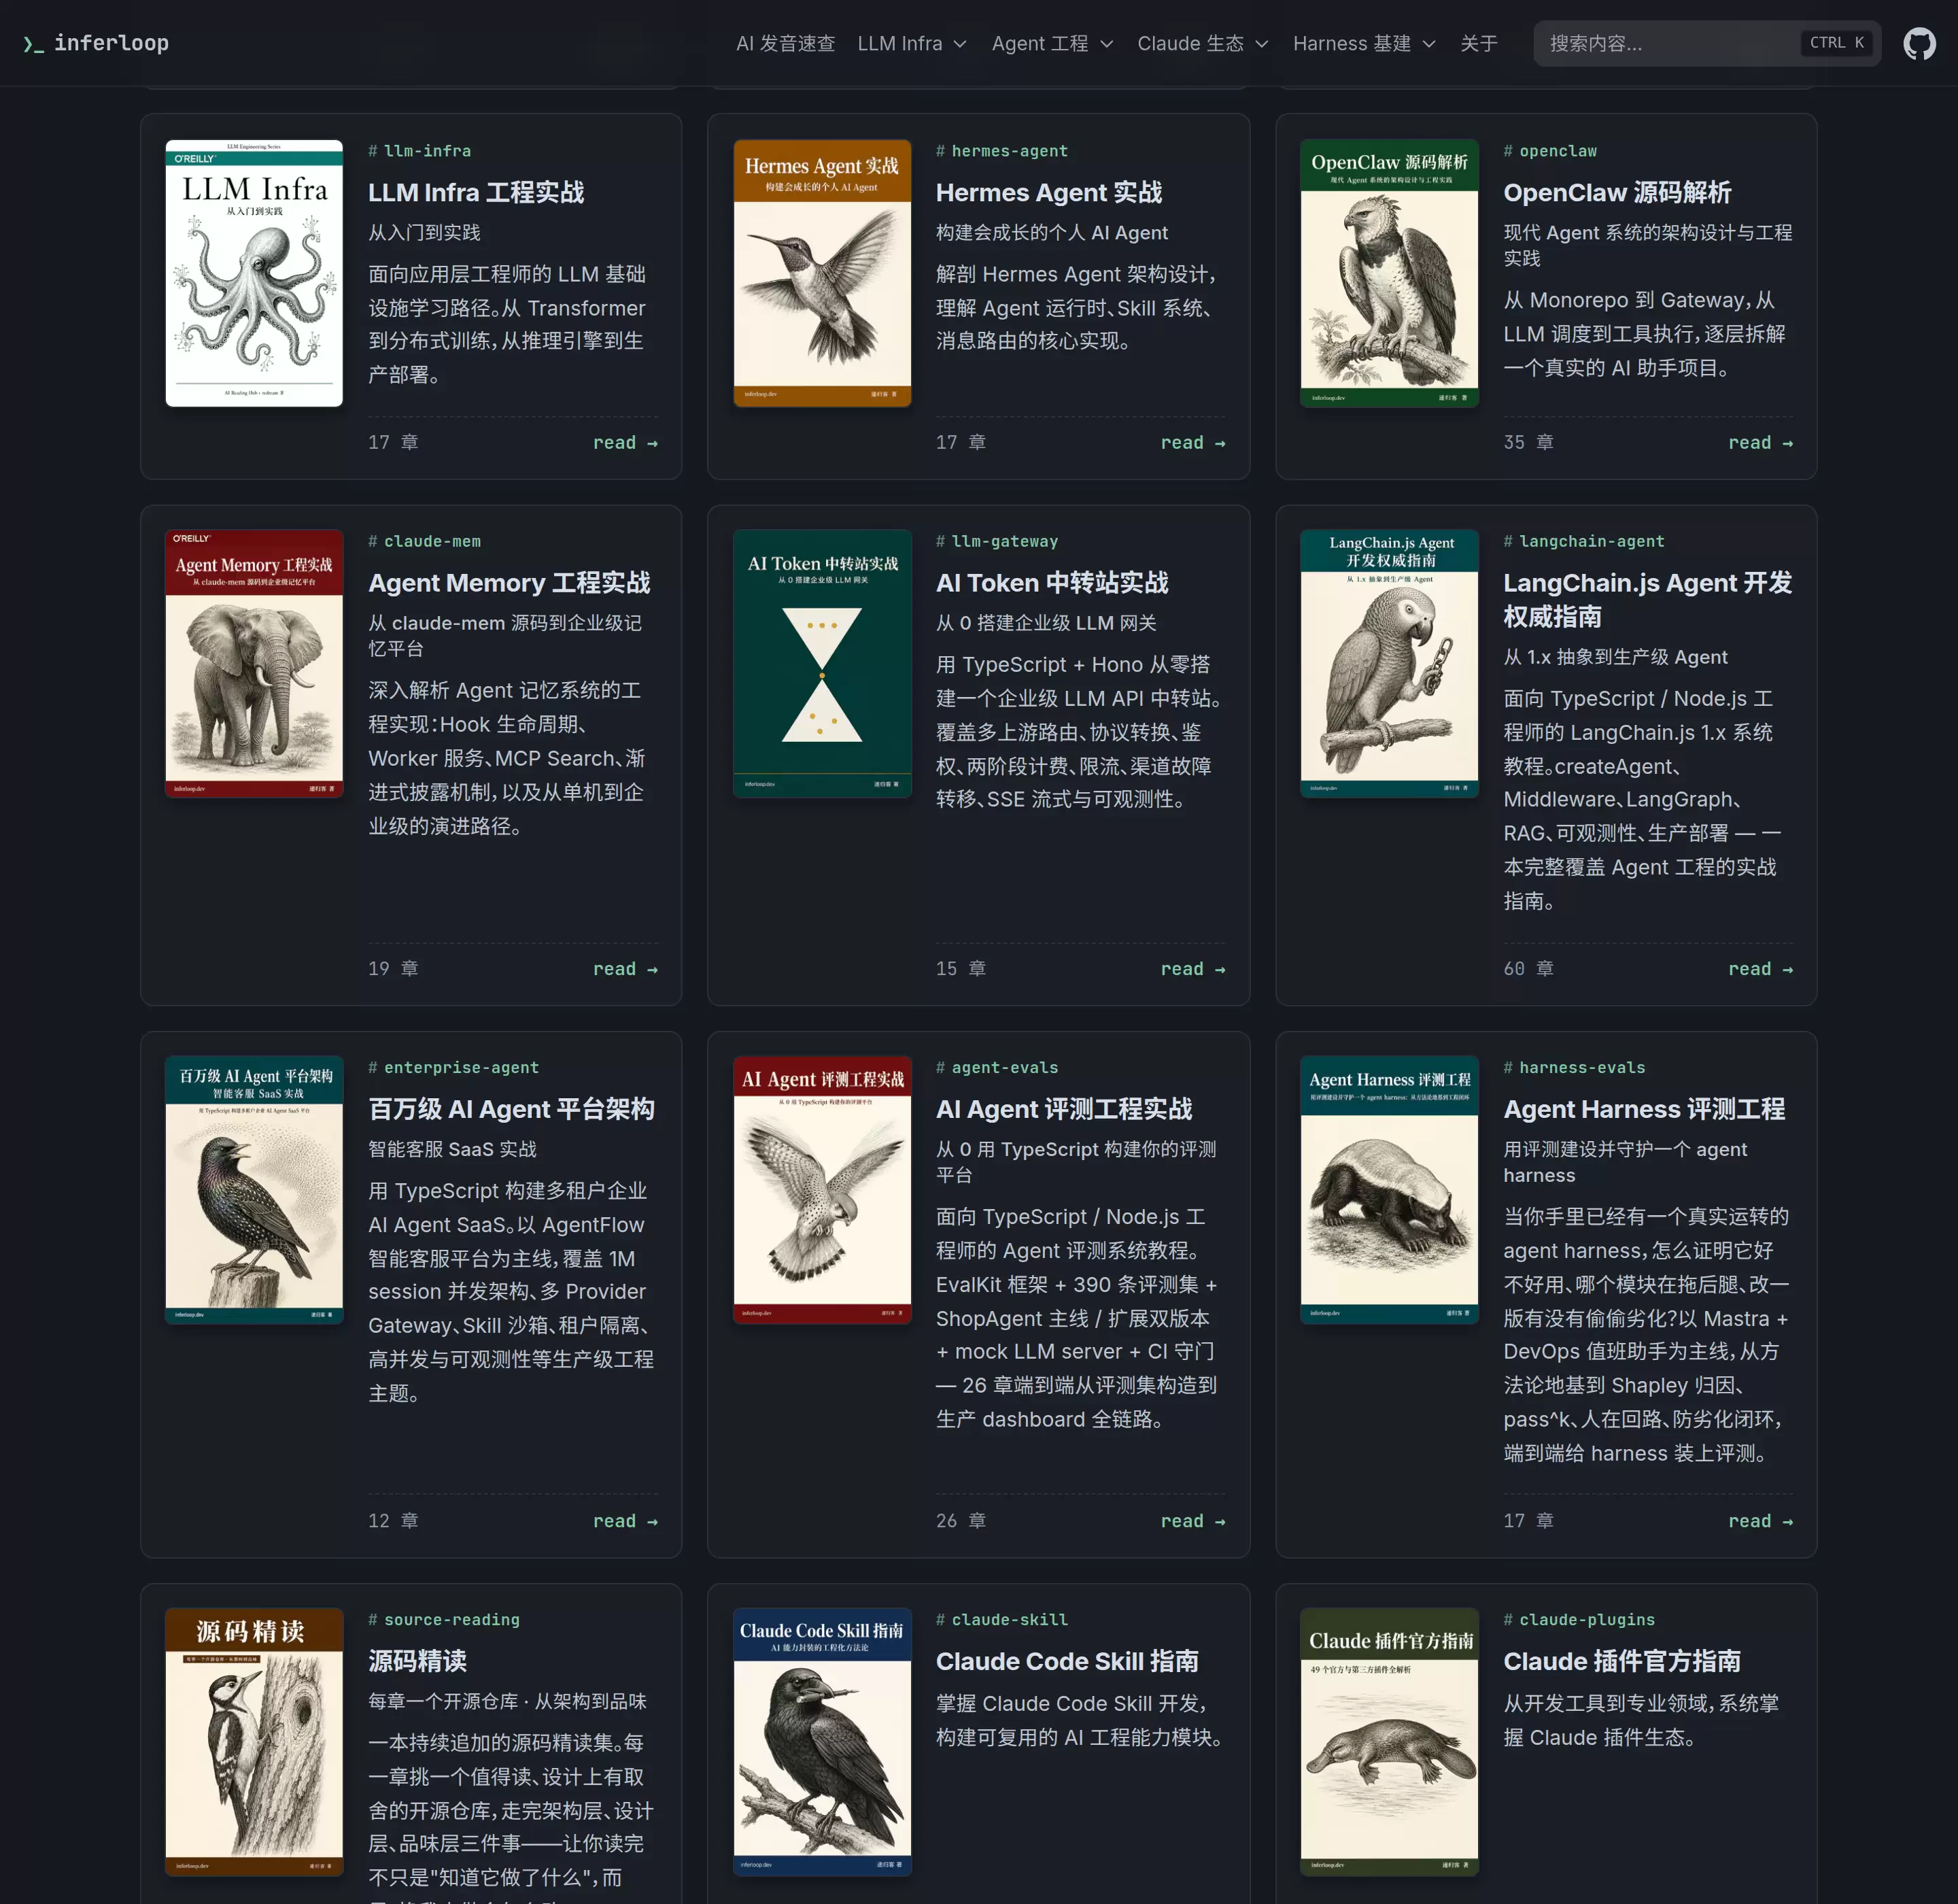Click read link on AI Token 中转站 card
The width and height of the screenshot is (1958, 1904).
click(x=1193, y=969)
